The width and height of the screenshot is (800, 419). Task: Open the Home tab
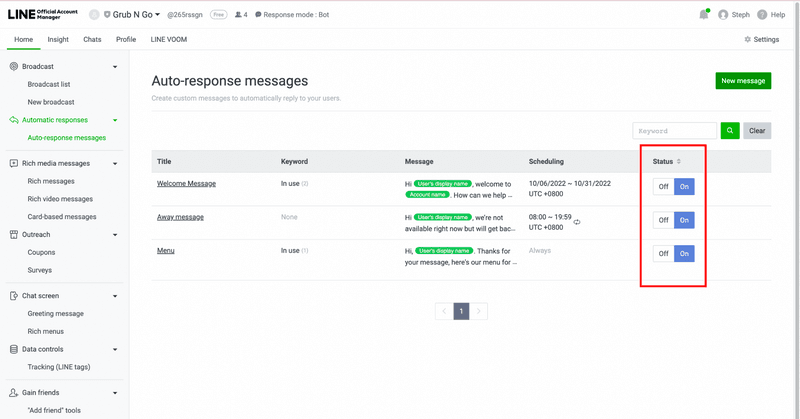pos(23,39)
